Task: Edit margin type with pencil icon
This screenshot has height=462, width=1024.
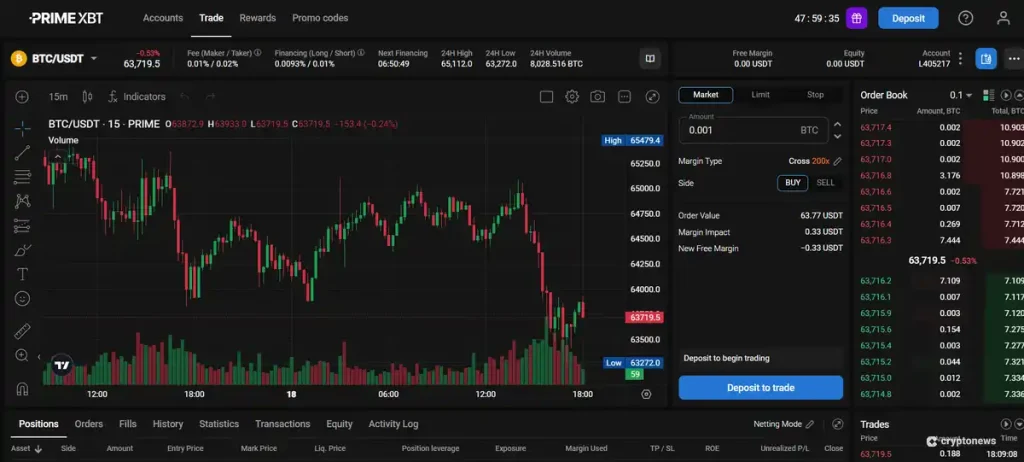Action: point(838,161)
